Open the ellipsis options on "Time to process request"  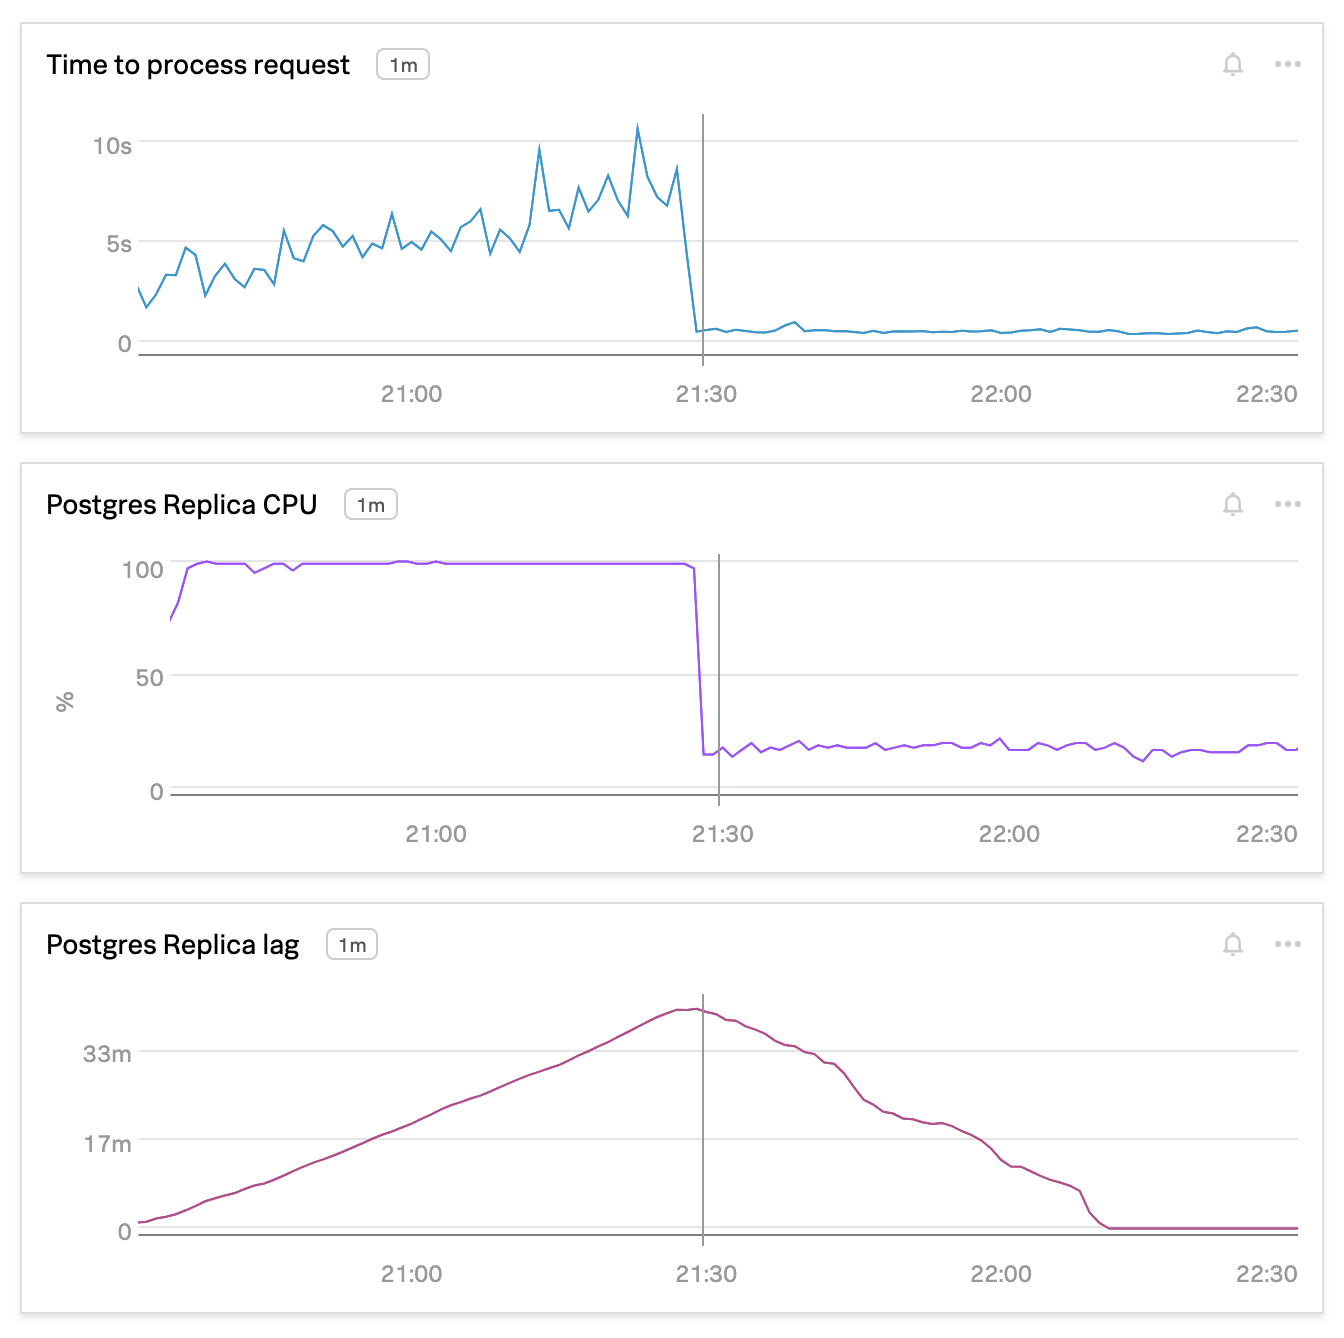click(x=1289, y=64)
